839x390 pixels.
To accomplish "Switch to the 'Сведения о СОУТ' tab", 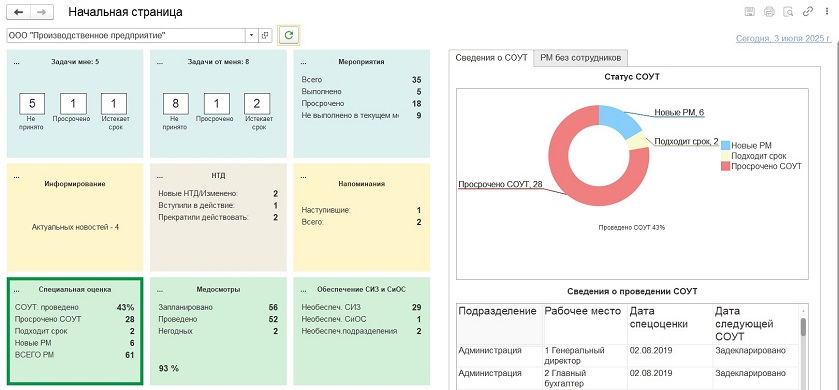I will pos(491,57).
